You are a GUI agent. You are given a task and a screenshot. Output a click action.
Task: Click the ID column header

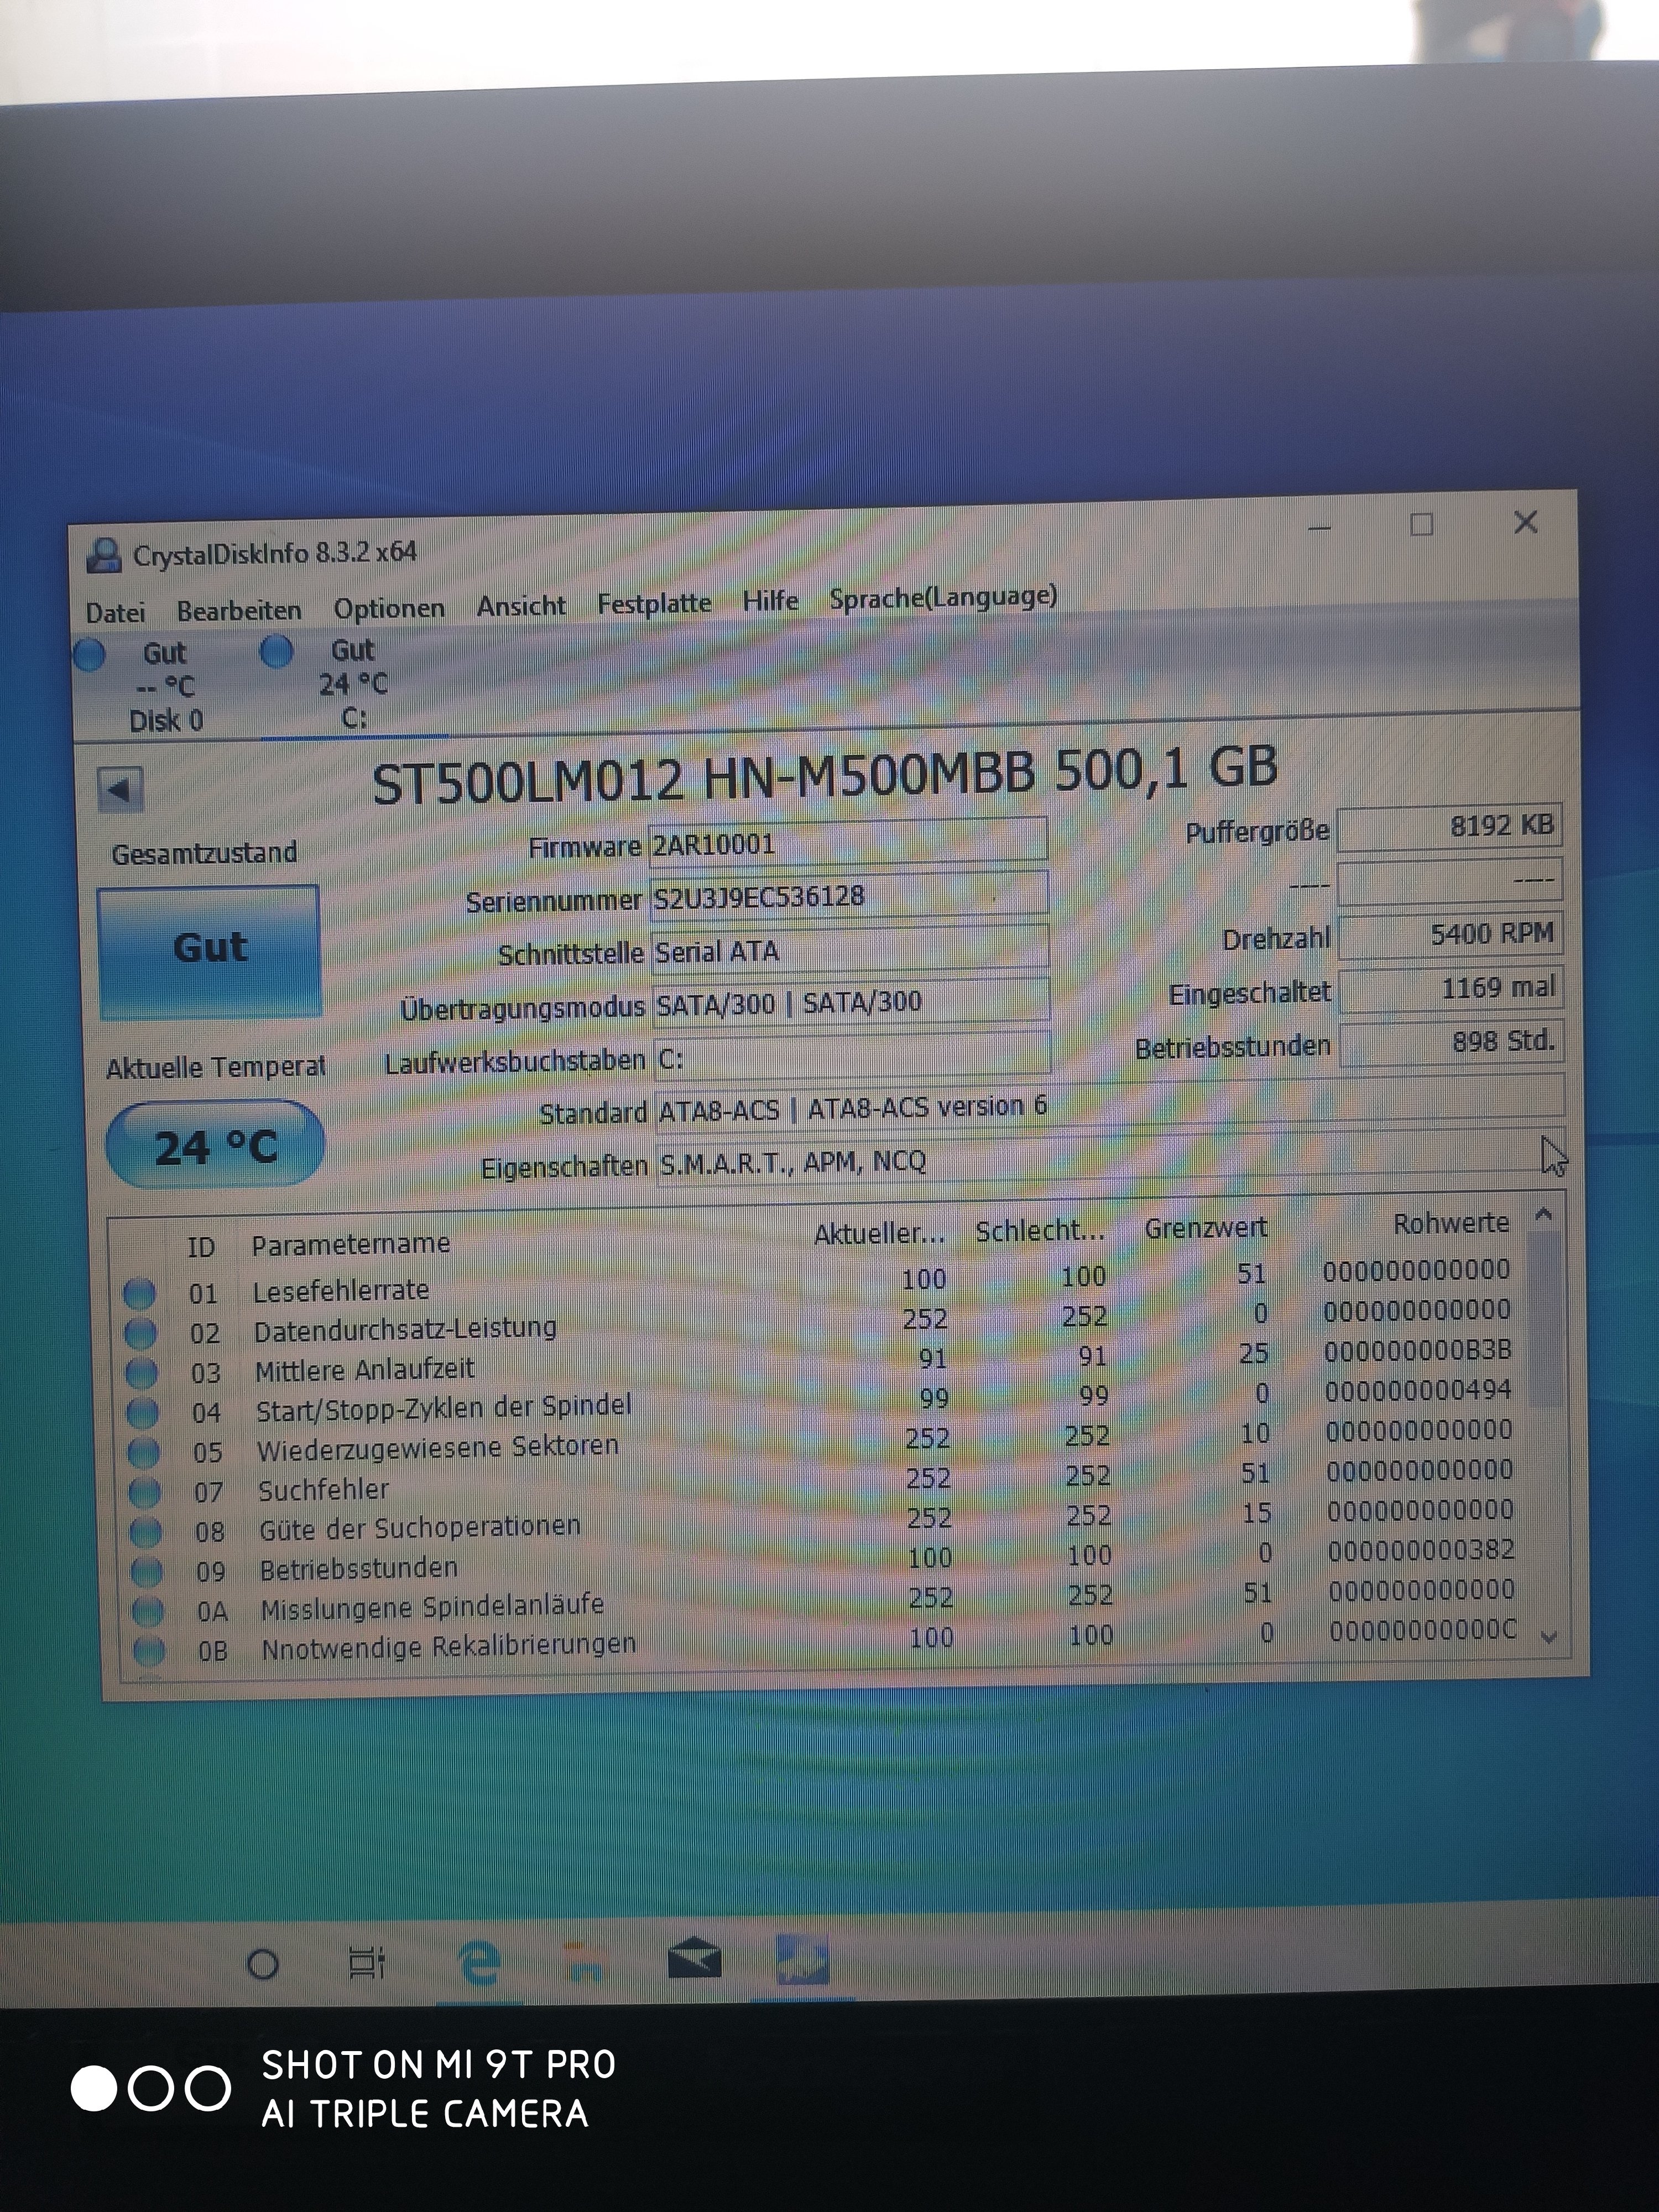coord(201,1247)
